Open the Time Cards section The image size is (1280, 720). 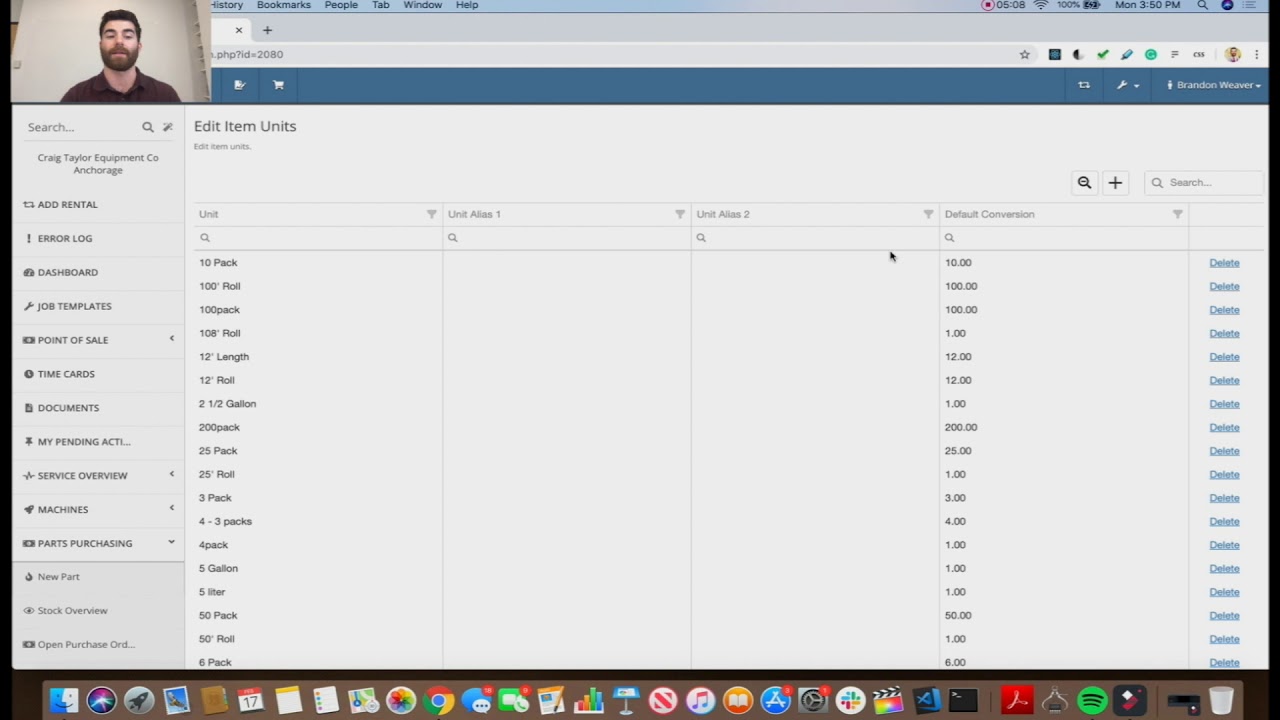pyautogui.click(x=66, y=373)
